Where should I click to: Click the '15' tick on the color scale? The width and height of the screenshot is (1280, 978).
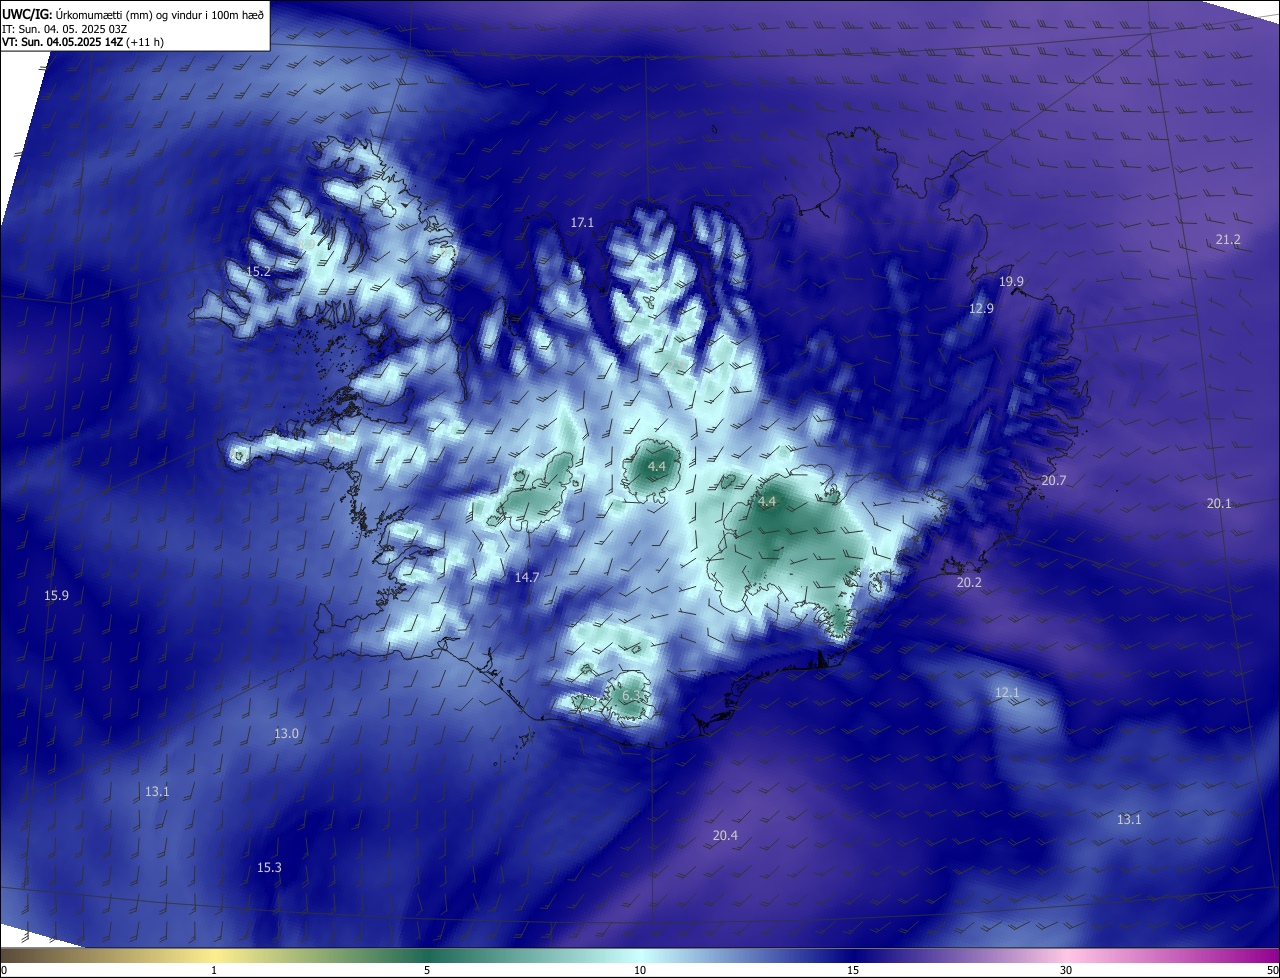click(853, 970)
